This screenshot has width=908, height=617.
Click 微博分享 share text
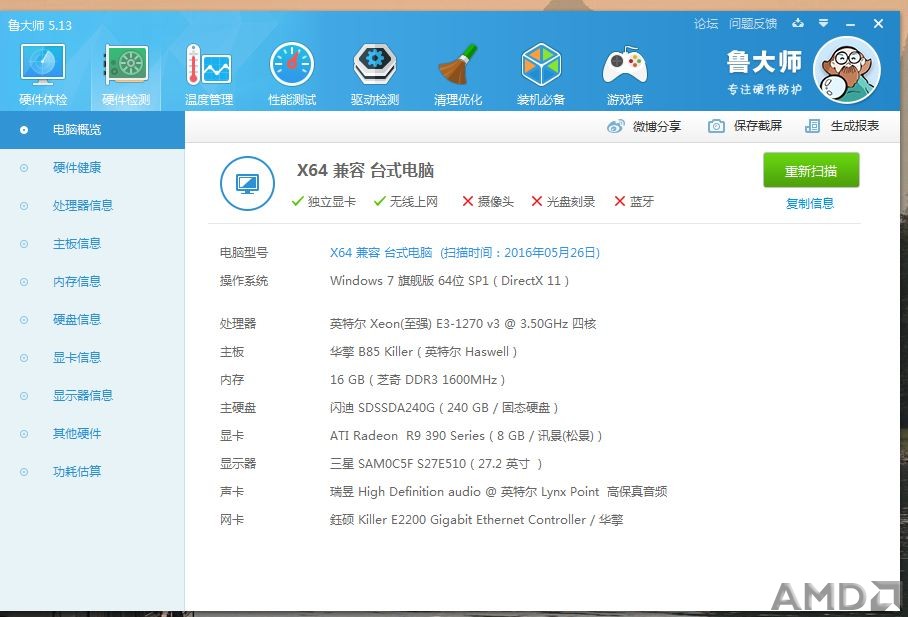(657, 126)
